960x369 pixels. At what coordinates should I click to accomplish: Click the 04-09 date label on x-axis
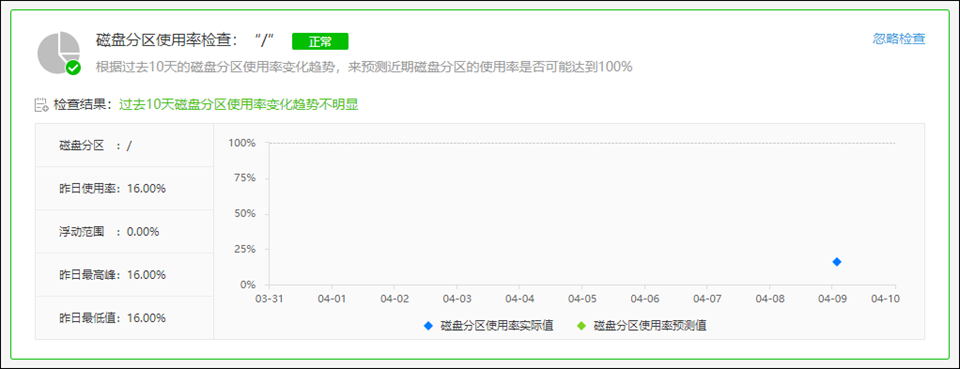pyautogui.click(x=831, y=299)
